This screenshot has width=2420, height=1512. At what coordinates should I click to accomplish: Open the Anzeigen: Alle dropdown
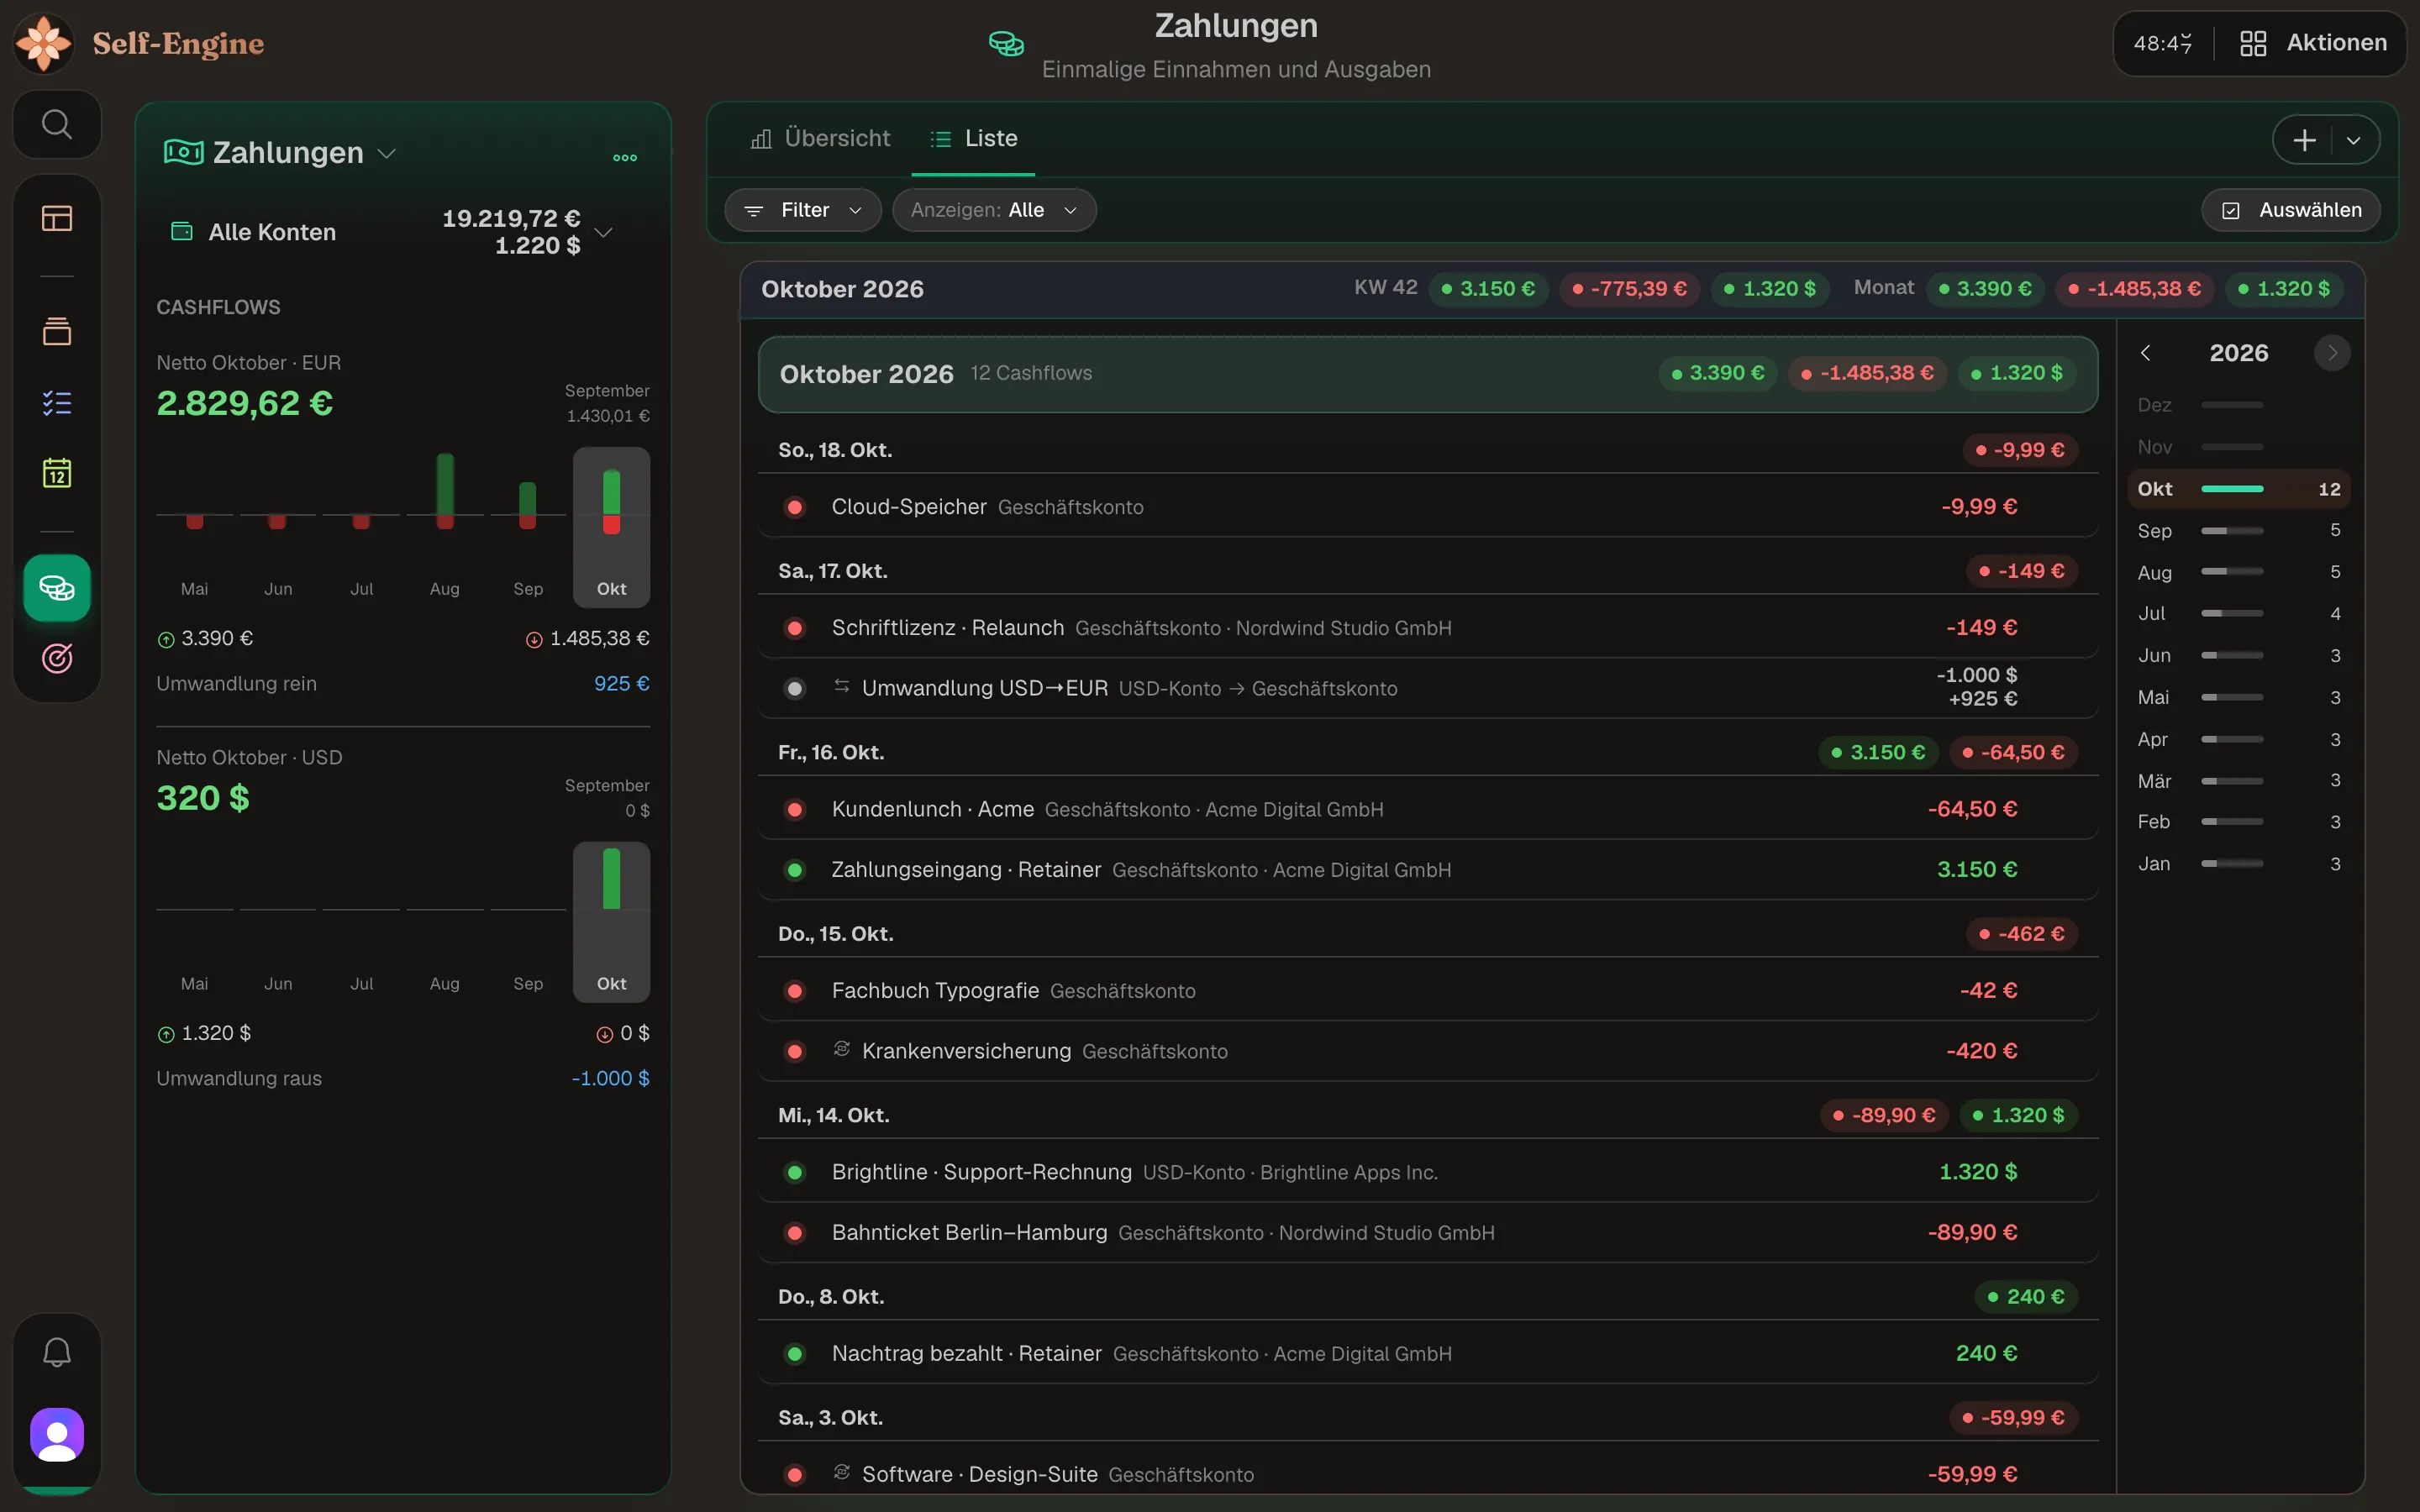click(x=994, y=210)
